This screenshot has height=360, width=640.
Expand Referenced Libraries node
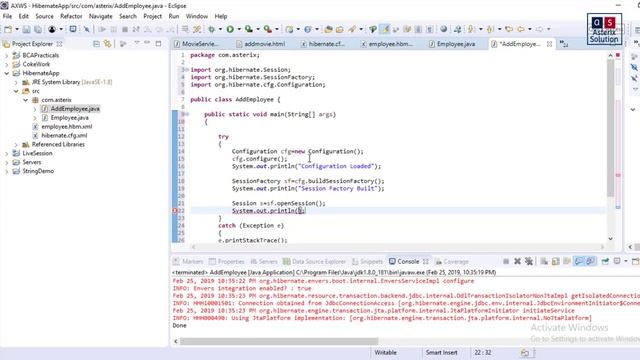[16, 145]
